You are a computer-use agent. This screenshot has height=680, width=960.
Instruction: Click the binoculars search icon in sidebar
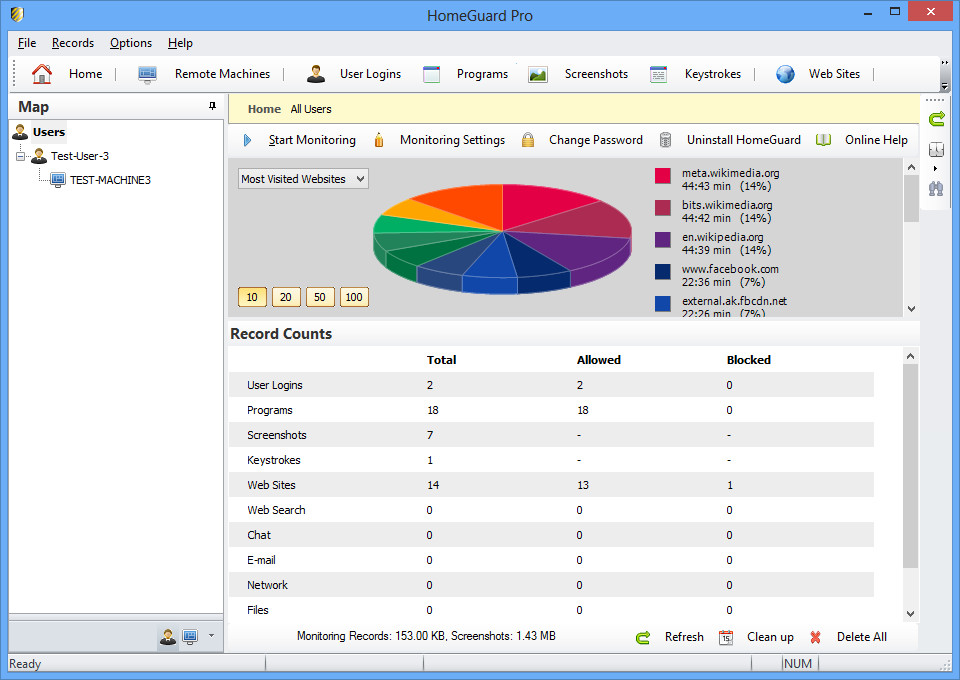[936, 189]
